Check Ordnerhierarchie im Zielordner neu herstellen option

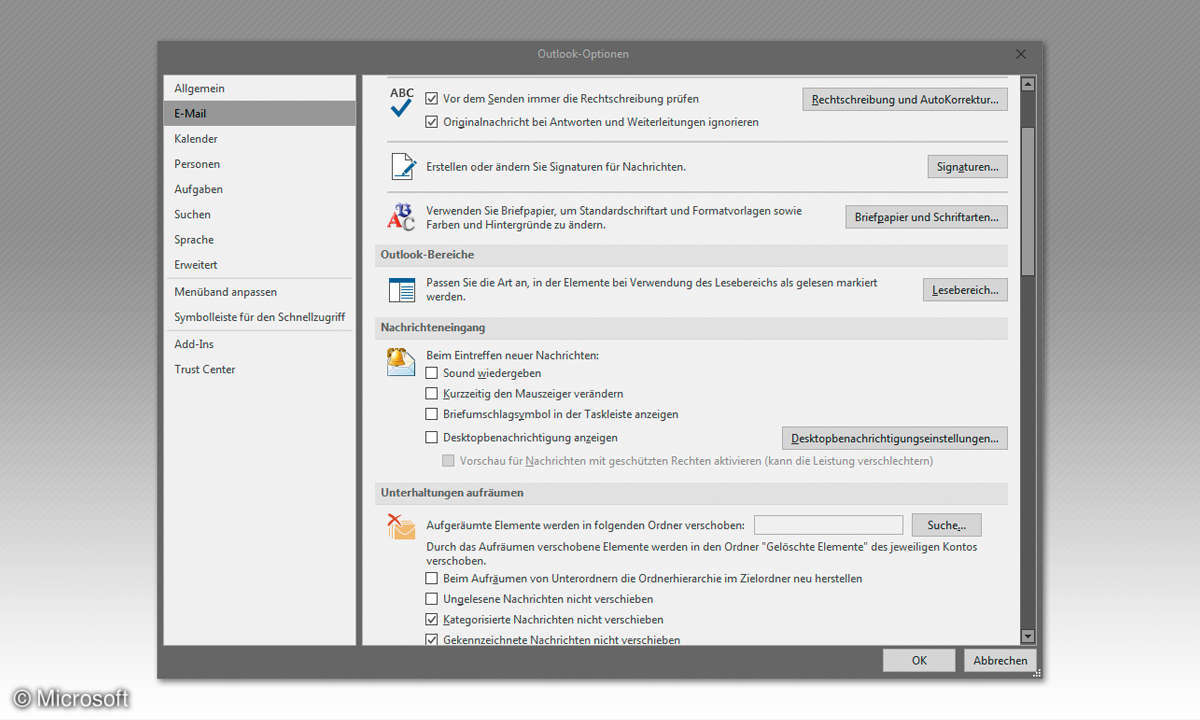pyautogui.click(x=432, y=578)
